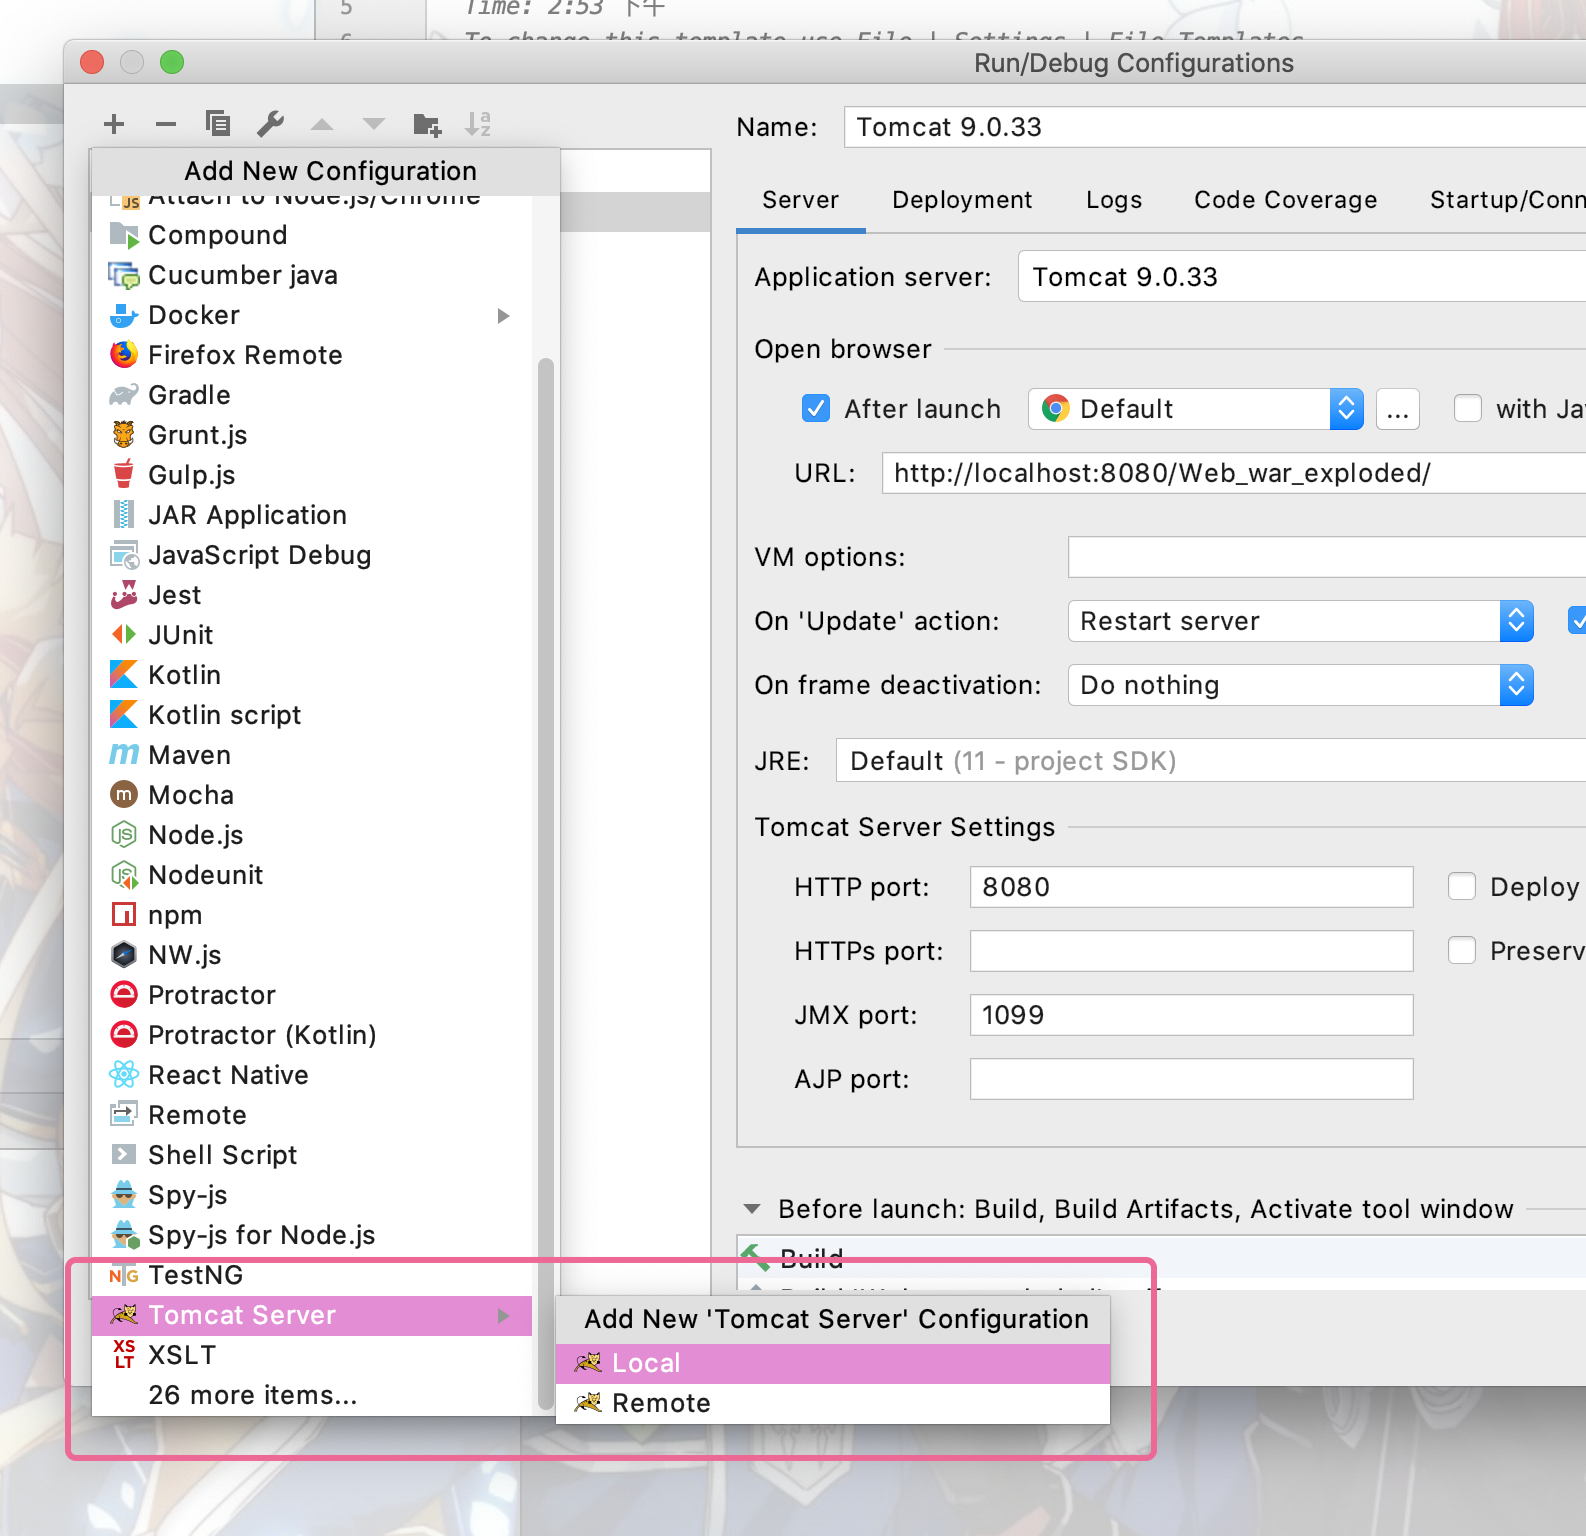
Task: Choose React Native entry
Action: (311, 1075)
